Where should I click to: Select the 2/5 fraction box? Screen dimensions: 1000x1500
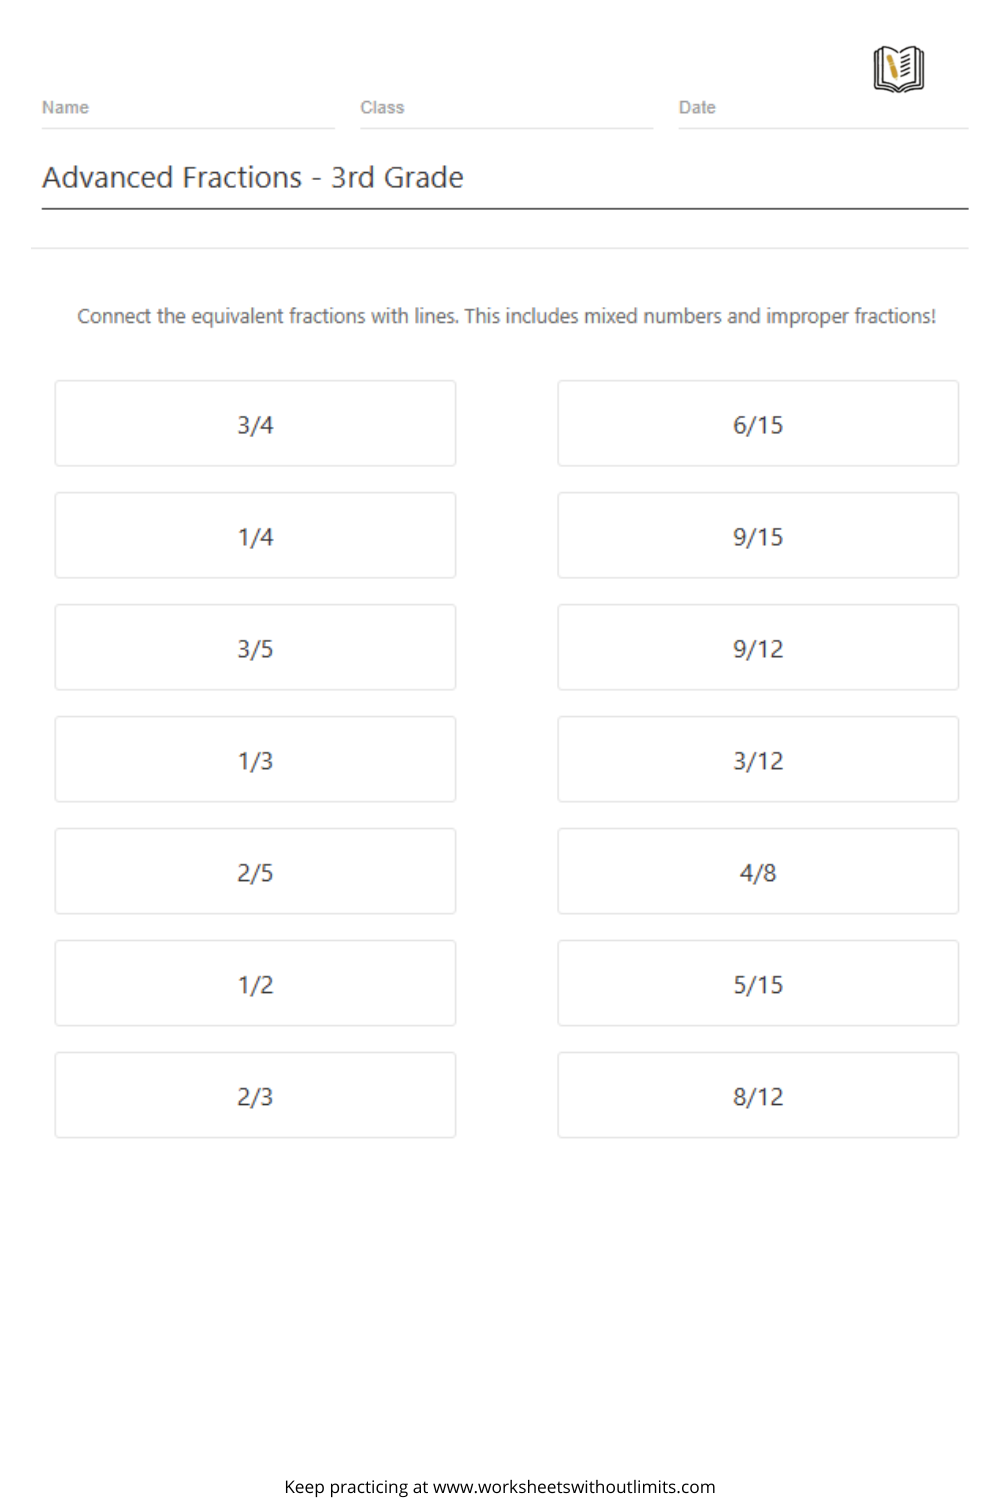255,871
